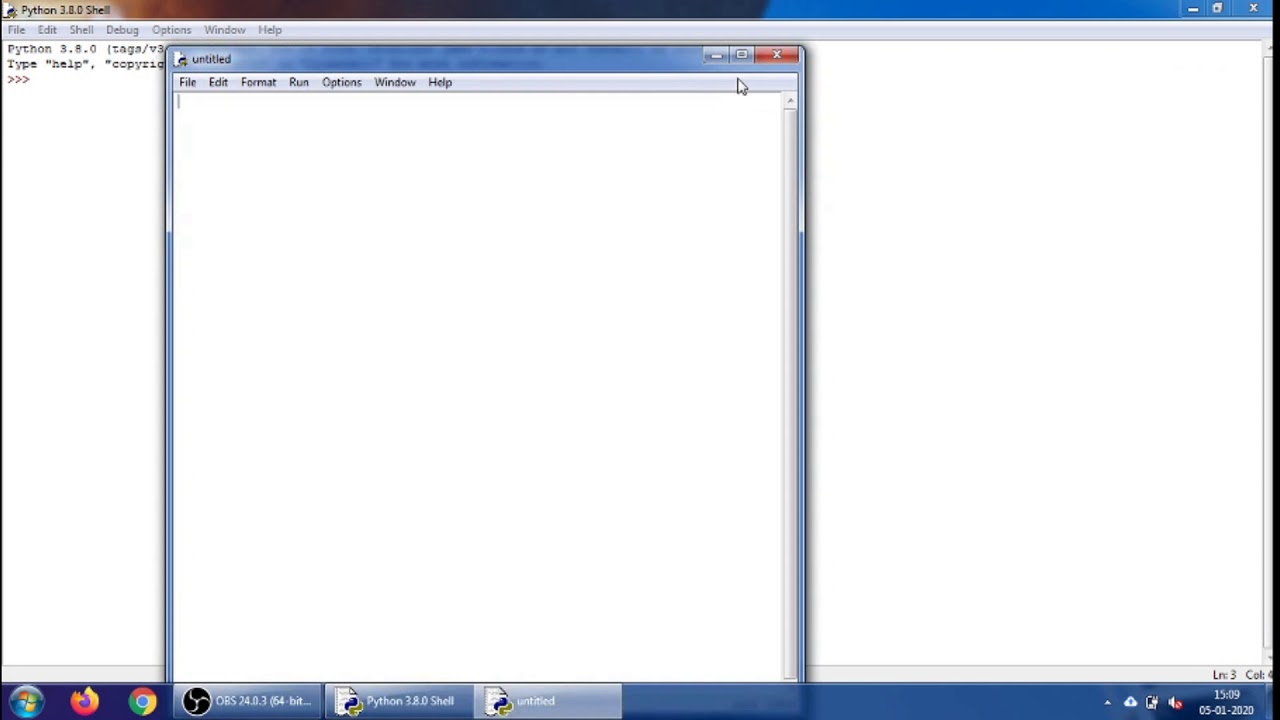Restore down the Python Shell window
Image resolution: width=1280 pixels, height=720 pixels.
[x=1217, y=9]
